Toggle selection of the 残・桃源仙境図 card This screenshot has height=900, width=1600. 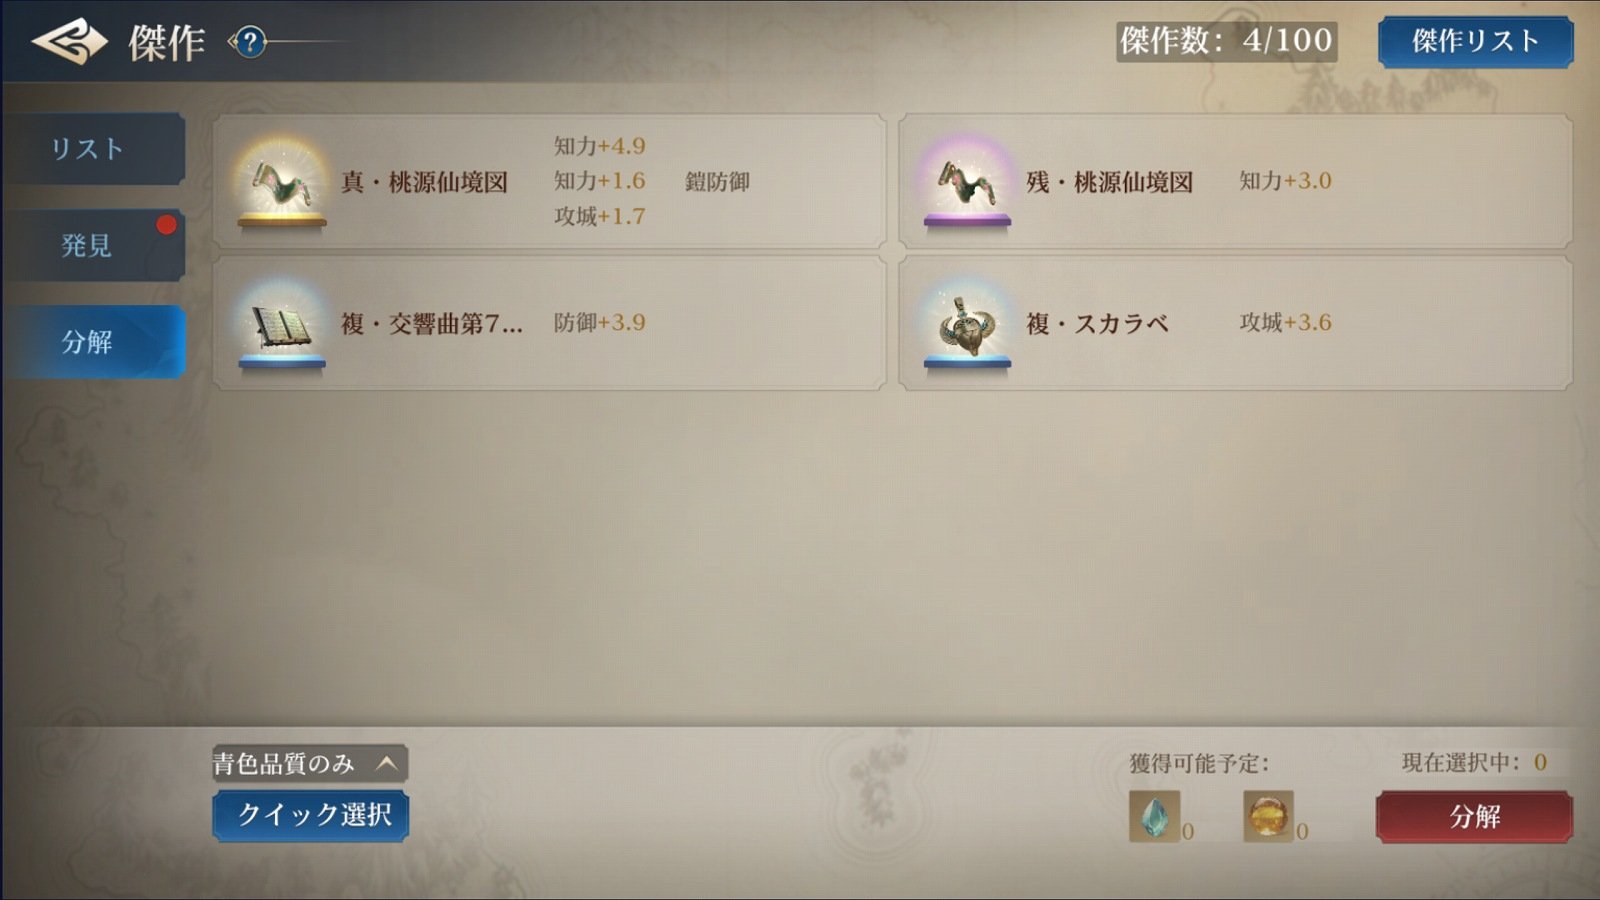tap(1235, 181)
